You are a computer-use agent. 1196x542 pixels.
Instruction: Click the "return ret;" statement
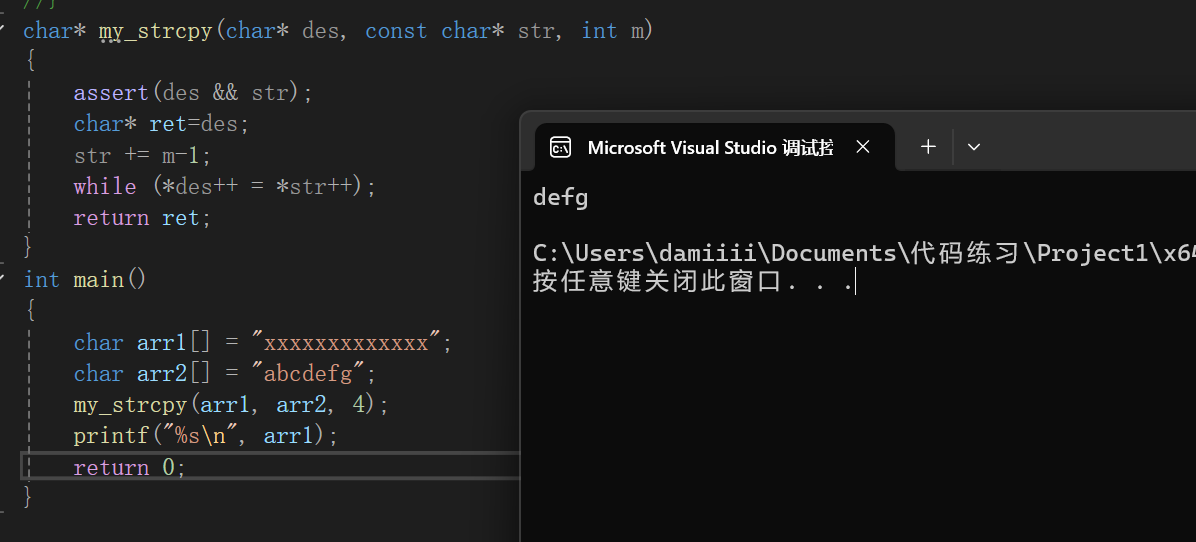tap(142, 218)
